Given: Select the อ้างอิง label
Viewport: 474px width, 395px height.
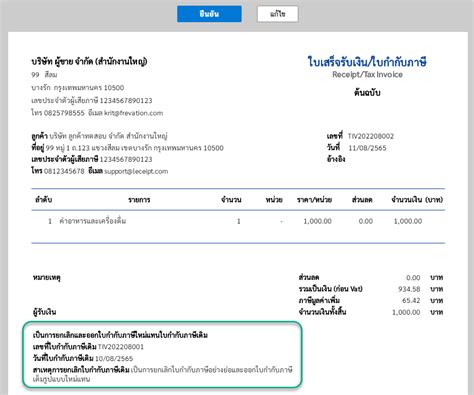Looking at the screenshot, I should click(336, 159).
